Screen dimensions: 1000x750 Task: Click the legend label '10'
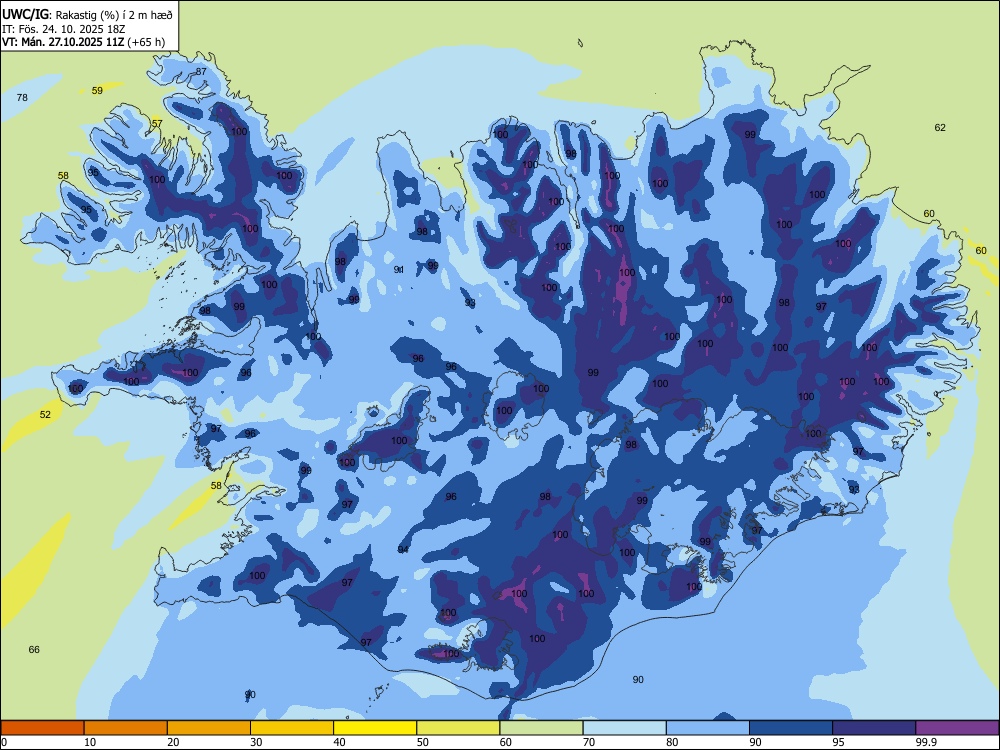[x=91, y=742]
